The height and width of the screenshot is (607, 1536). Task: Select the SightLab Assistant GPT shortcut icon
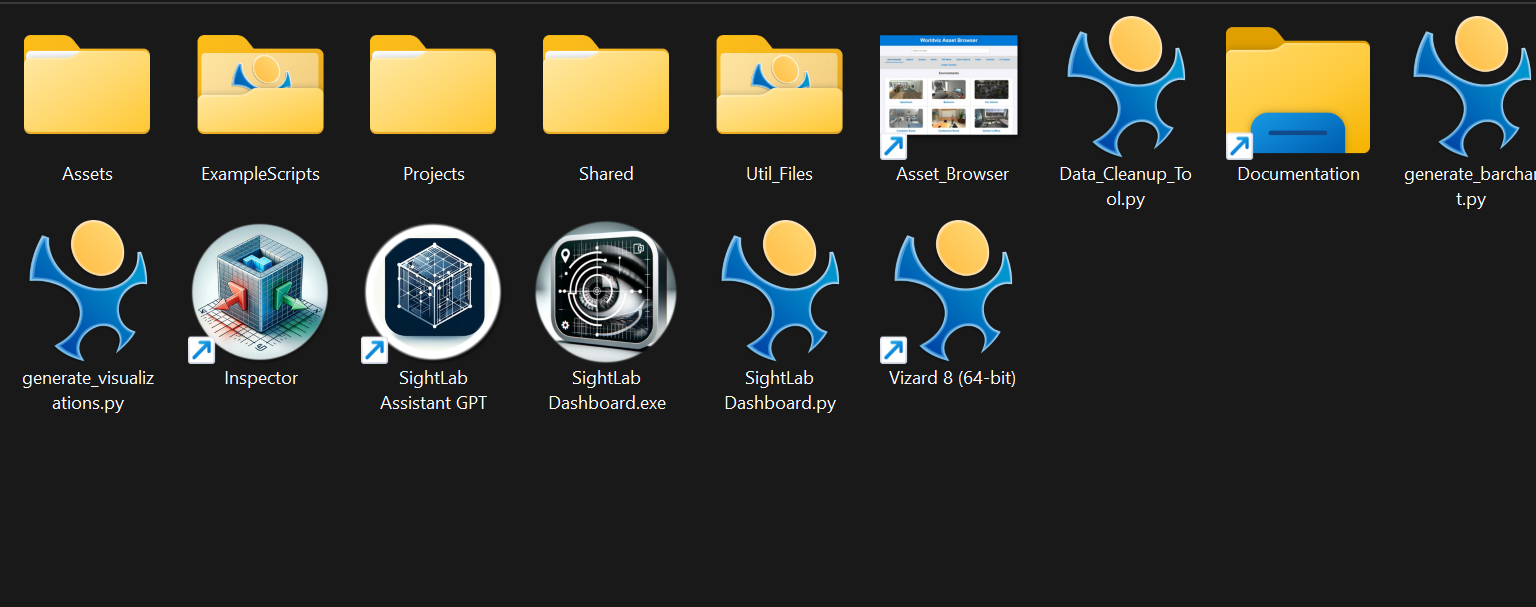(432, 292)
